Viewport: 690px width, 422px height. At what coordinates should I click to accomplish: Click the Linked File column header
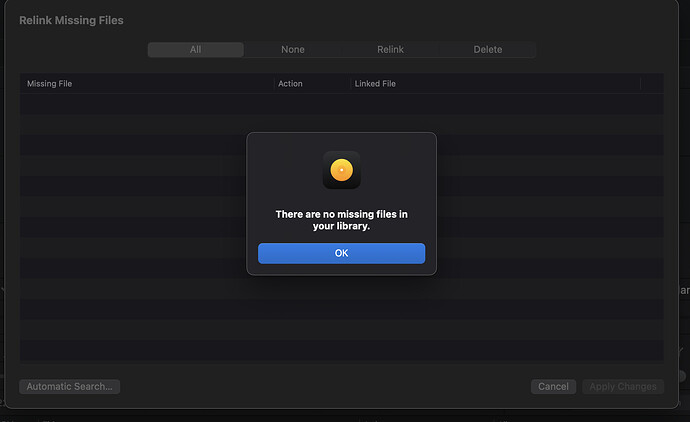click(494, 84)
